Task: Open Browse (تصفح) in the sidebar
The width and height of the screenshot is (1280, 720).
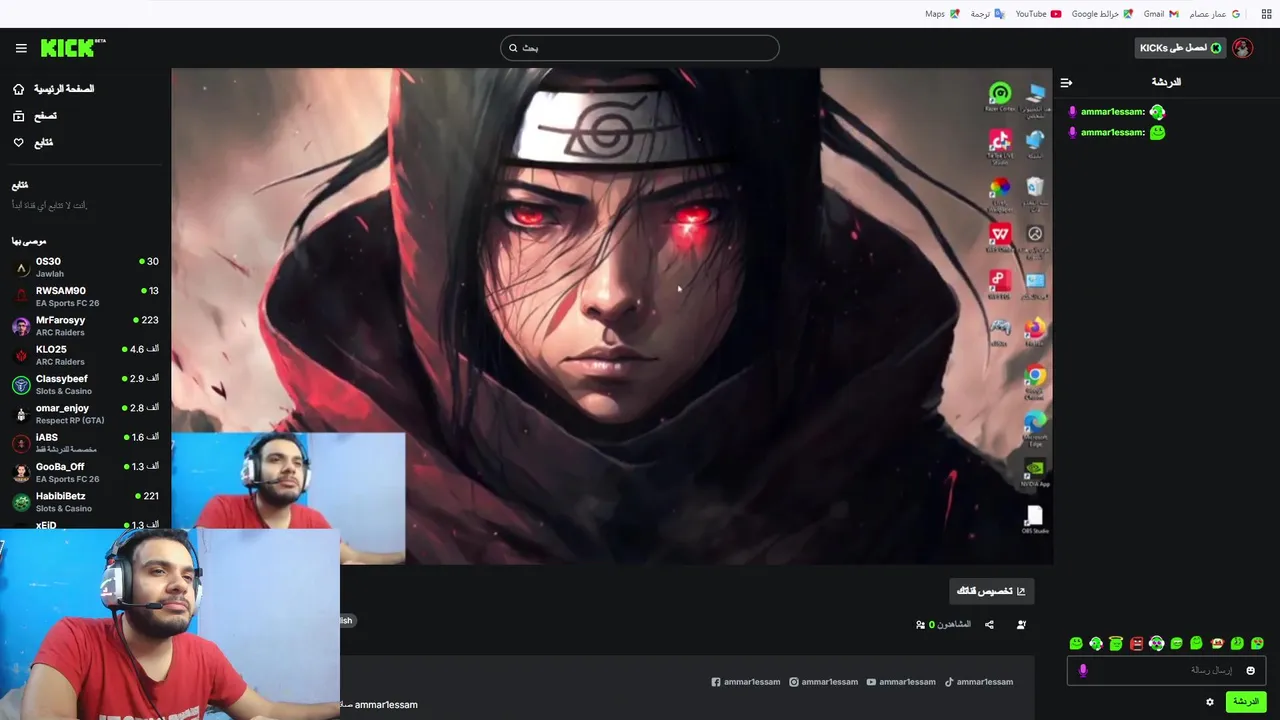Action: [x=35, y=116]
